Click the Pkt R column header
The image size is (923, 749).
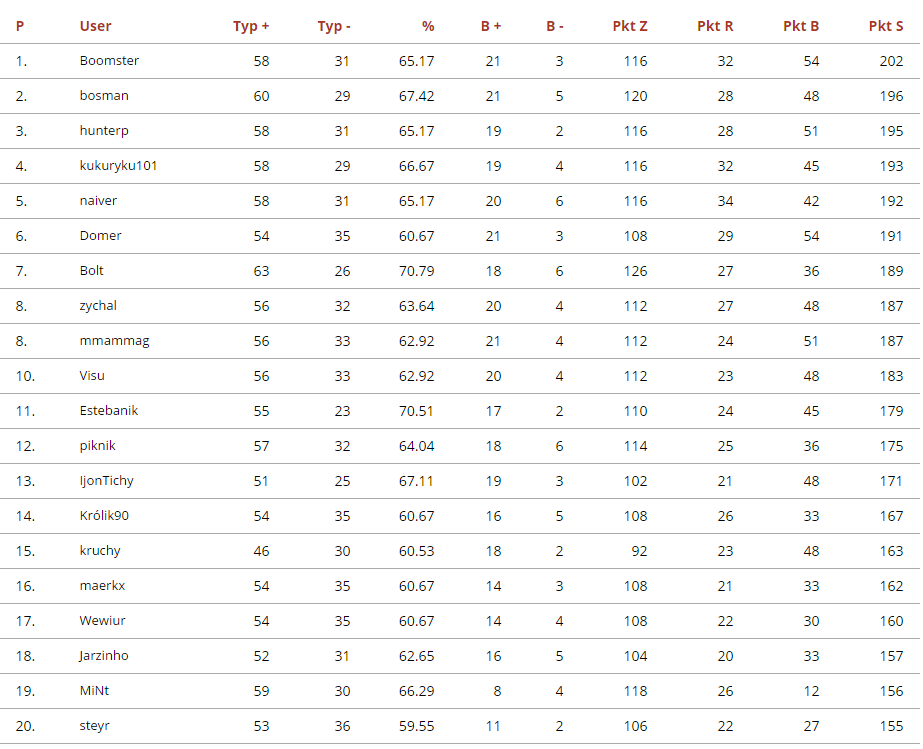pos(715,26)
